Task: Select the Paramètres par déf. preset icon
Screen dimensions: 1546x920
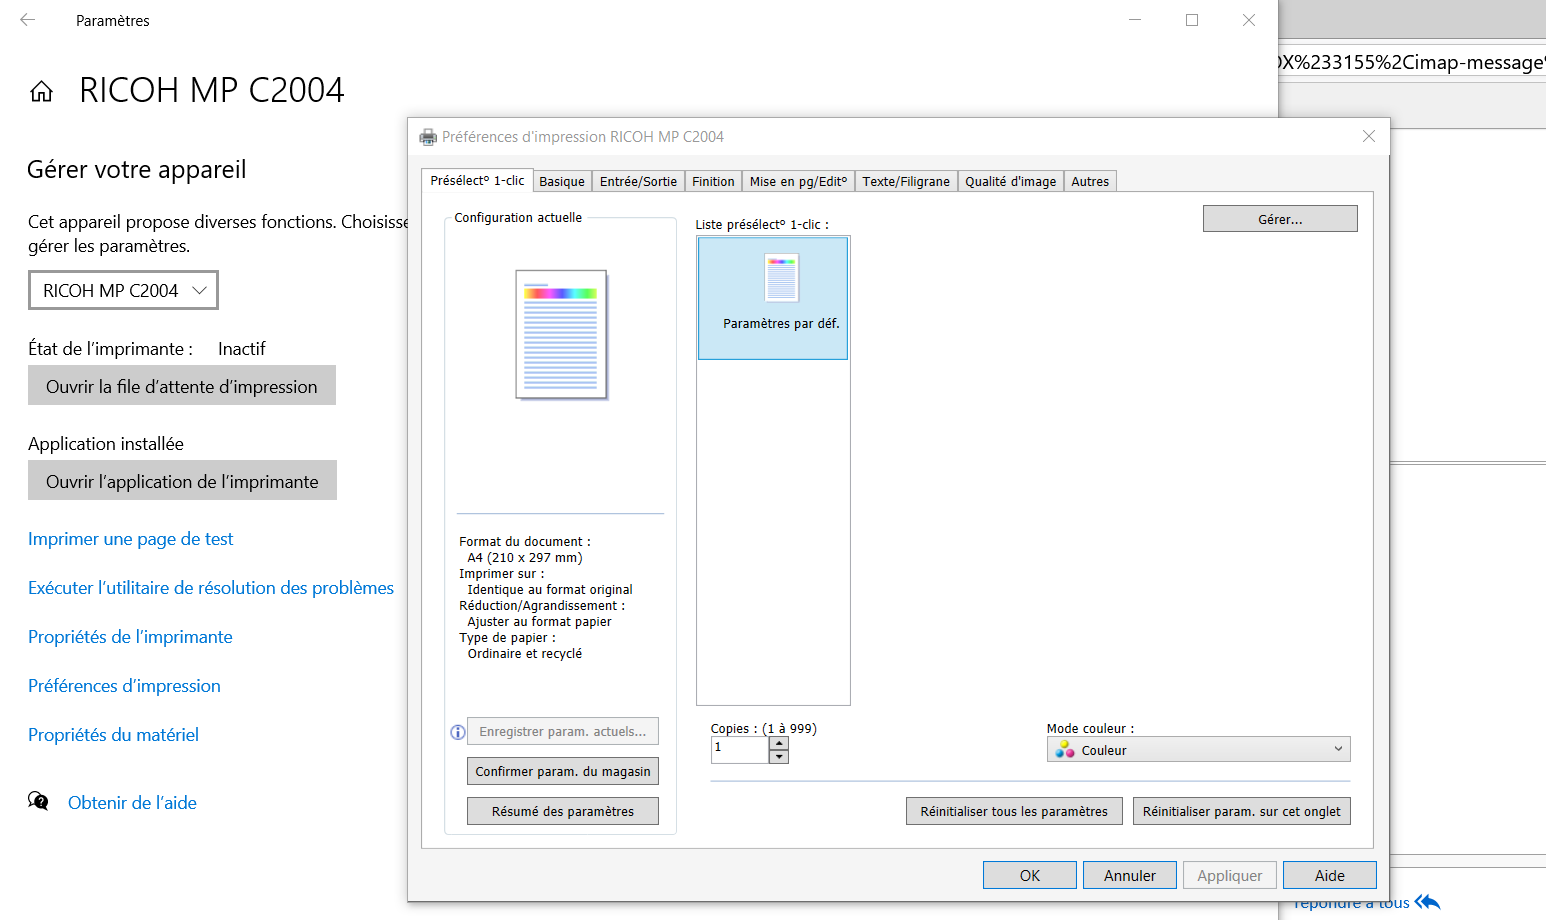Action: click(x=781, y=279)
